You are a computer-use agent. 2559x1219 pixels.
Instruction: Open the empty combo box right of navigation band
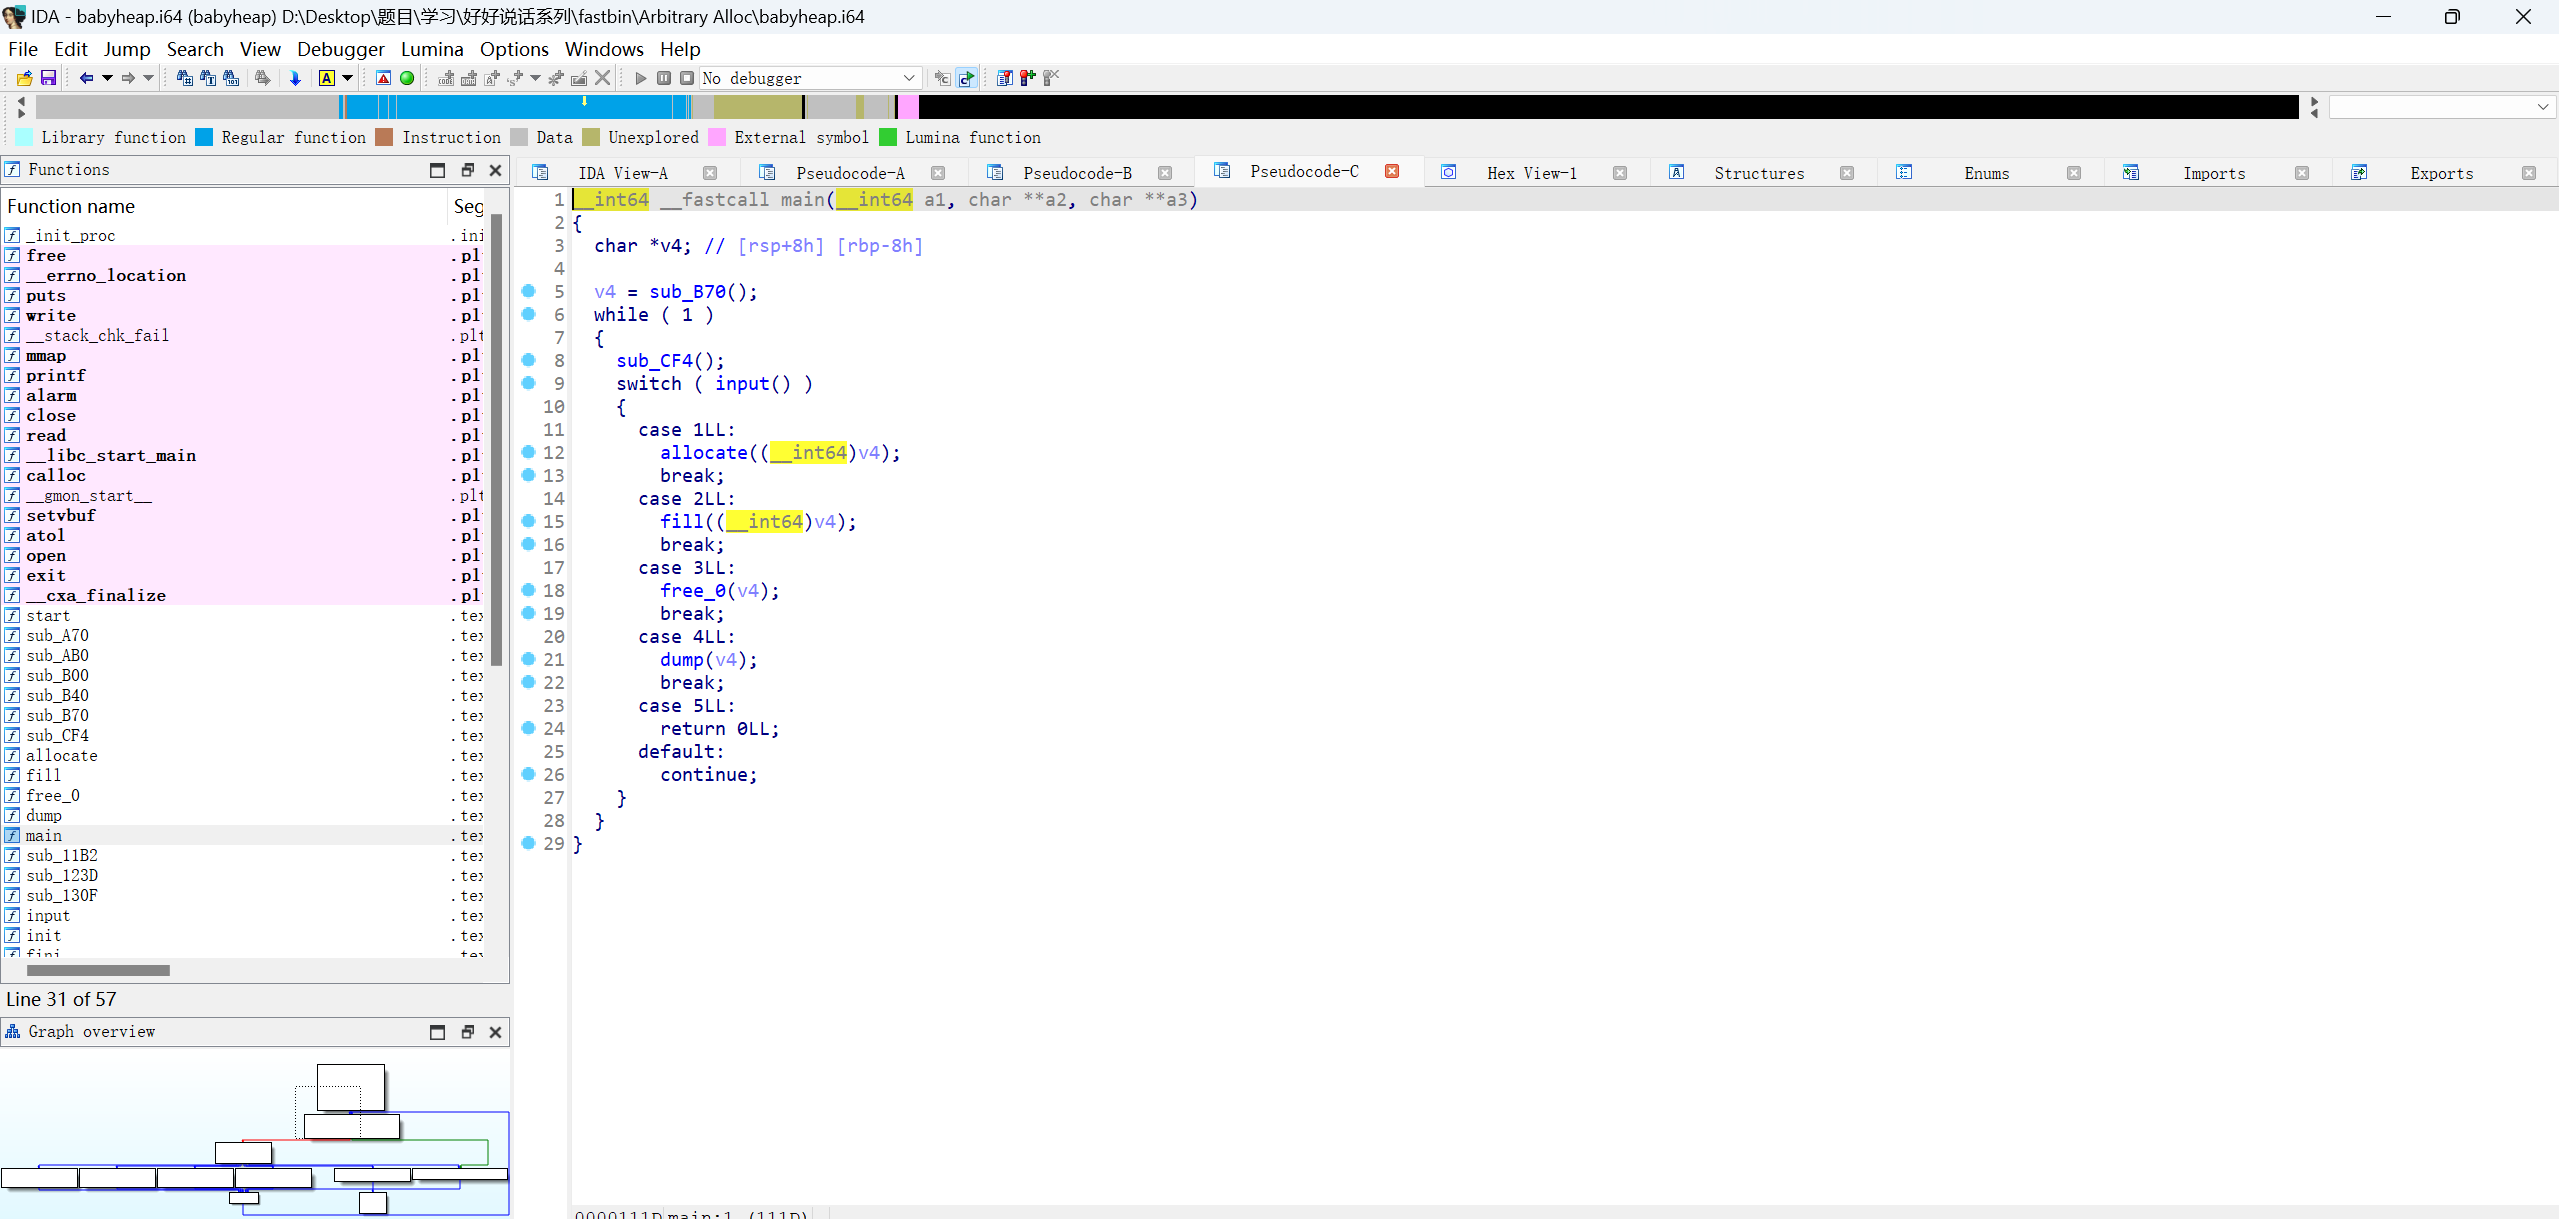[2442, 107]
